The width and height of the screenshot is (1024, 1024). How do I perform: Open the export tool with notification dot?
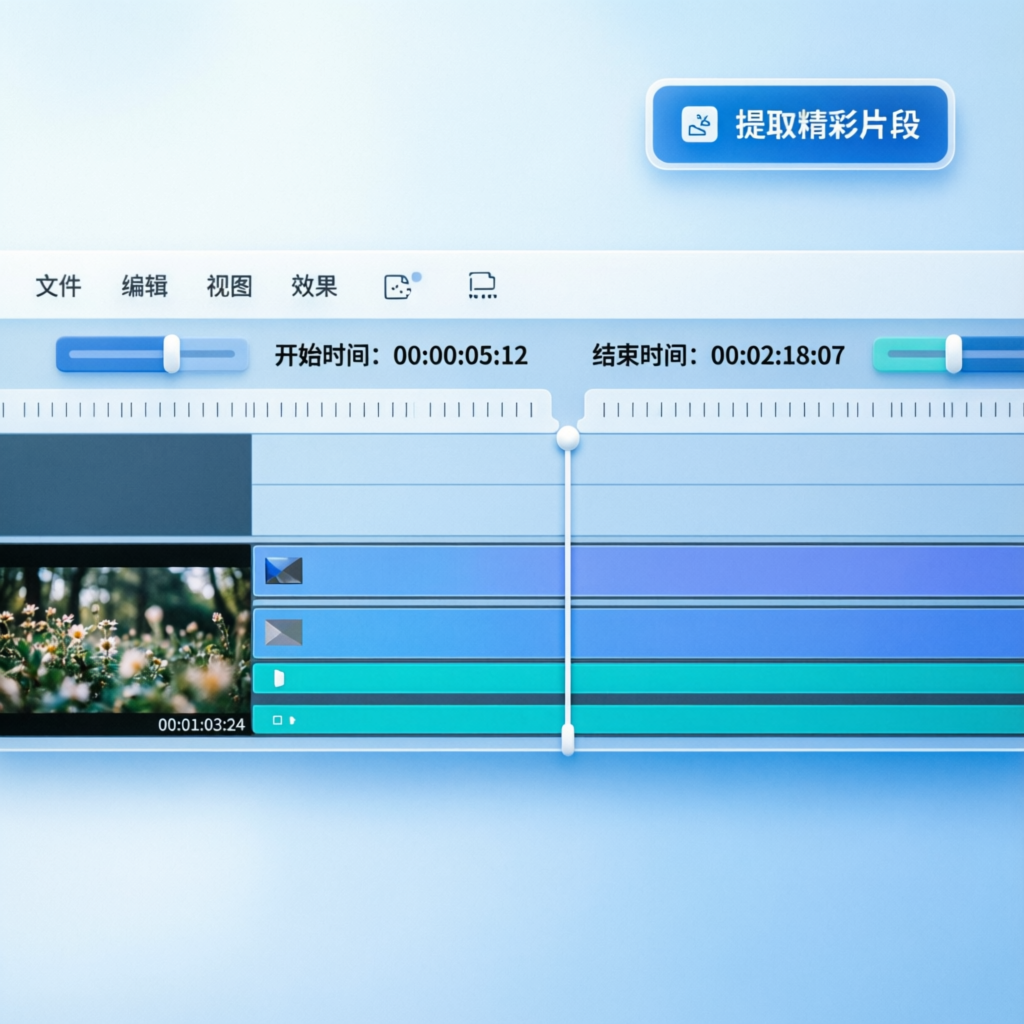click(x=399, y=287)
